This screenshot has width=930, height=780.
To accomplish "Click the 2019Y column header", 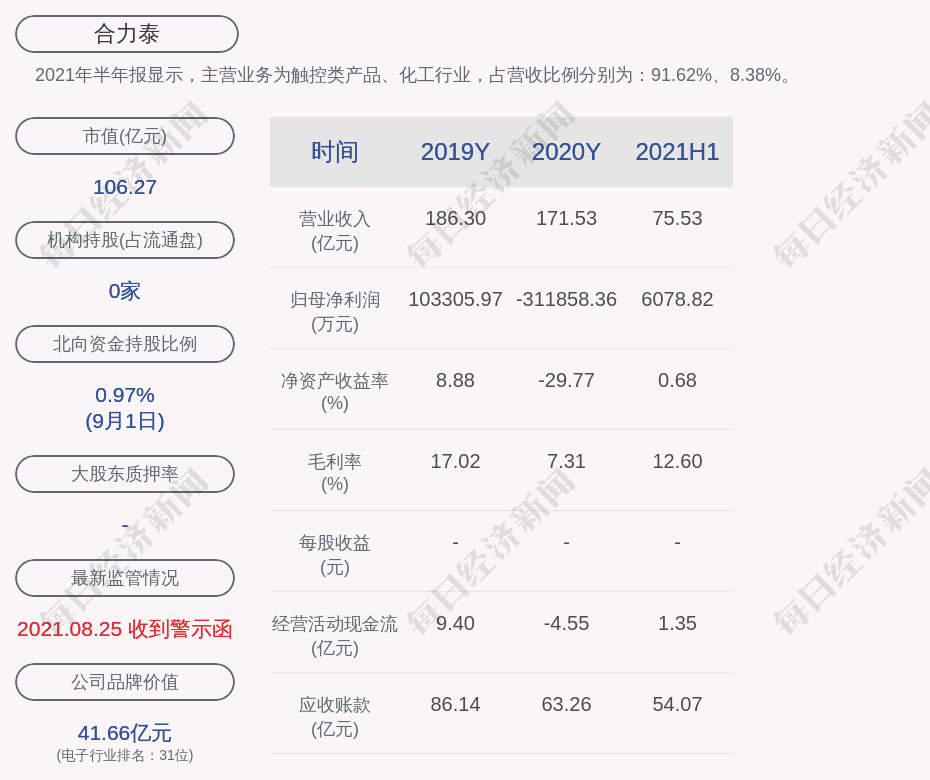I will [x=455, y=152].
